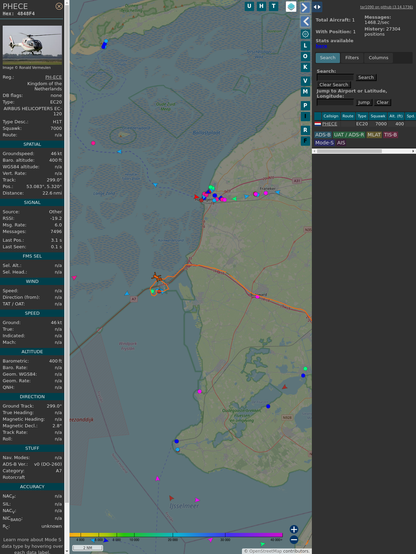Open the map layer switcher icon
The height and width of the screenshot is (554, 416).
click(x=291, y=7)
